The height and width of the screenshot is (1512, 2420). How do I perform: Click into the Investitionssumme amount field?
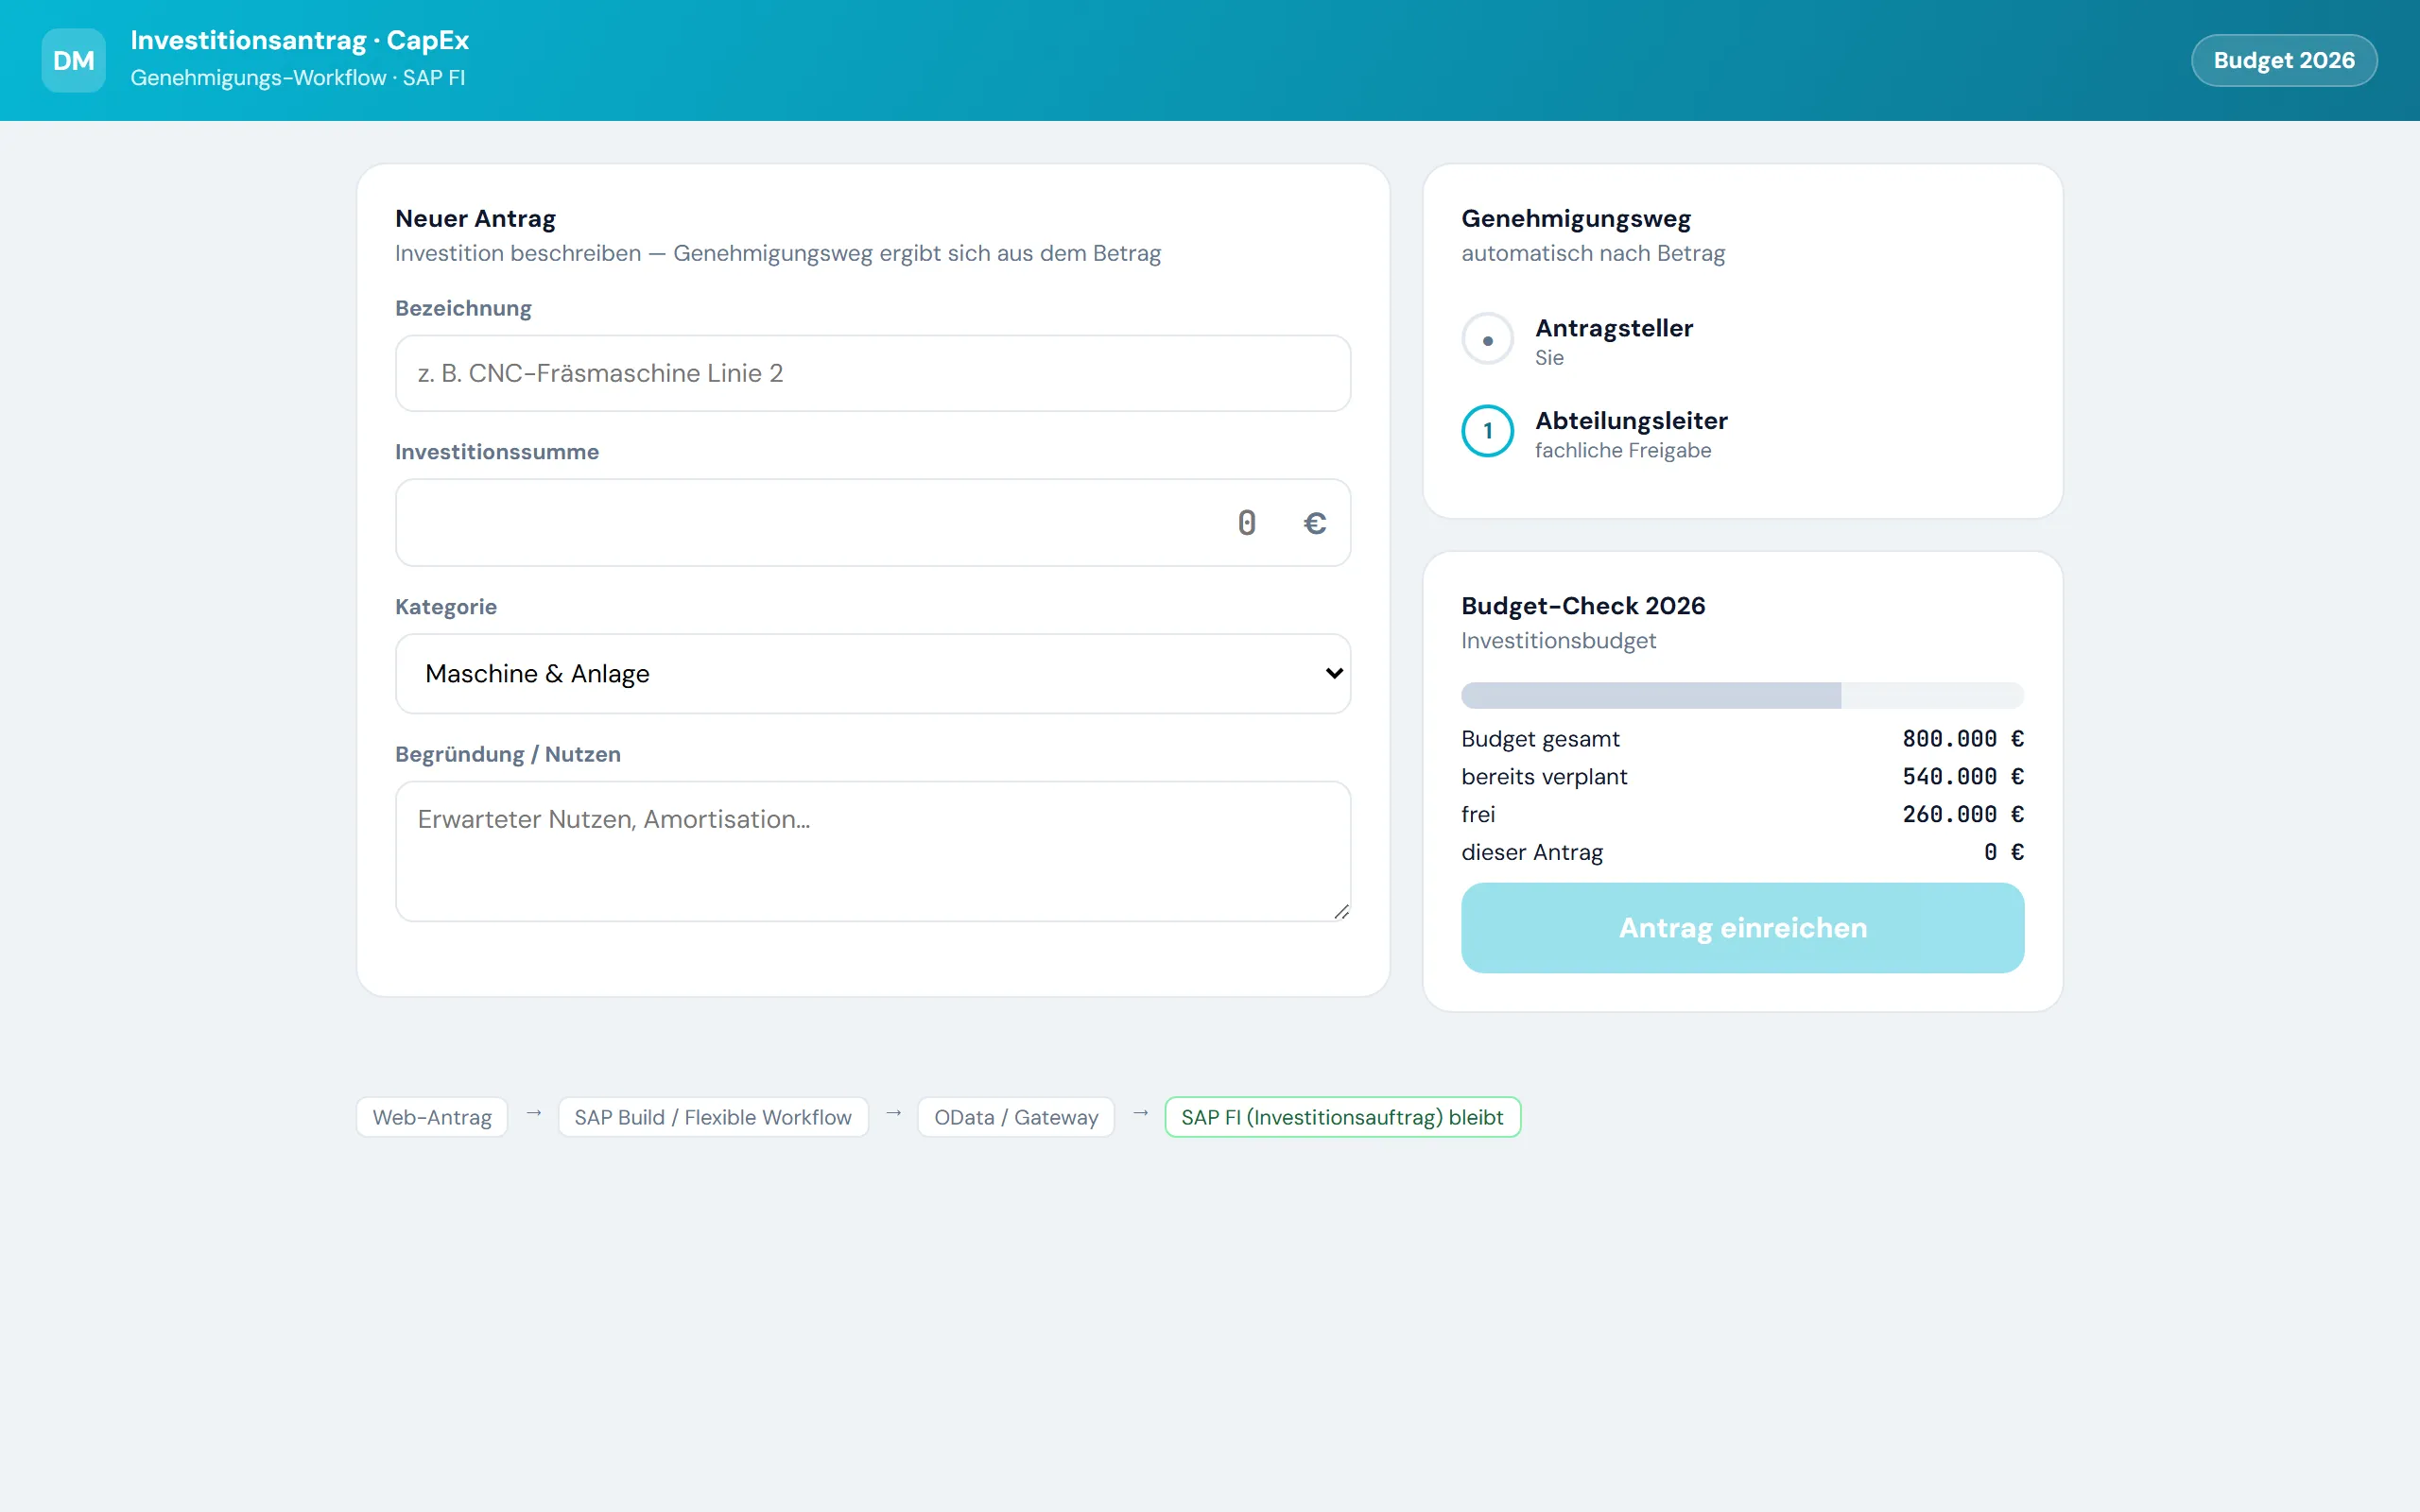coord(872,523)
